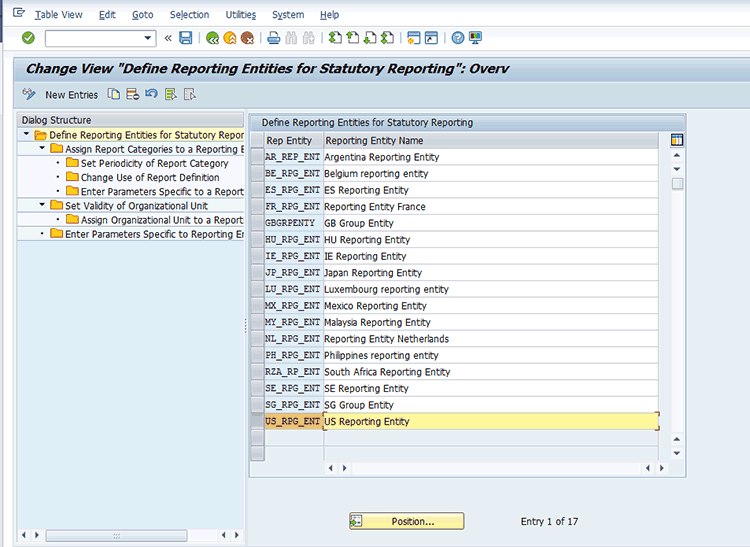Open Help via question mark icon
750x547 pixels.
[458, 38]
